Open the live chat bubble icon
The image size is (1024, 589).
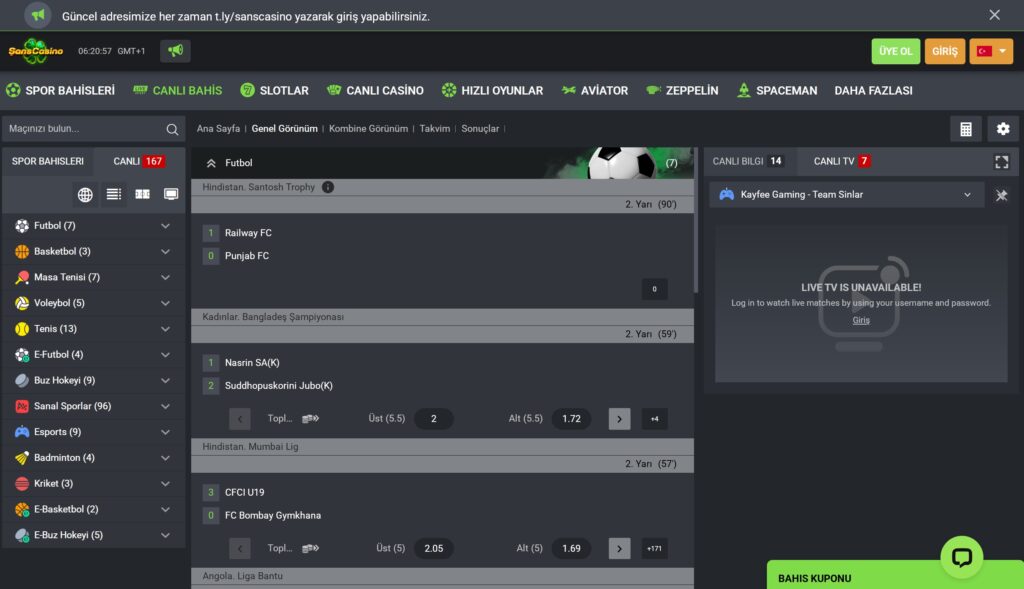tap(961, 557)
